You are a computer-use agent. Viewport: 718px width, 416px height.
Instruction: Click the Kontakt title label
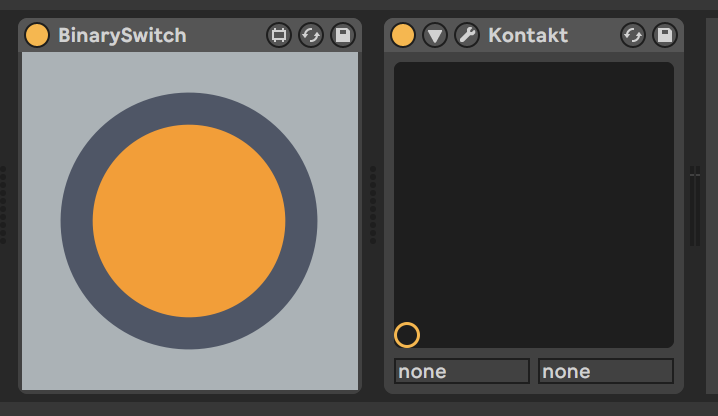coord(528,36)
